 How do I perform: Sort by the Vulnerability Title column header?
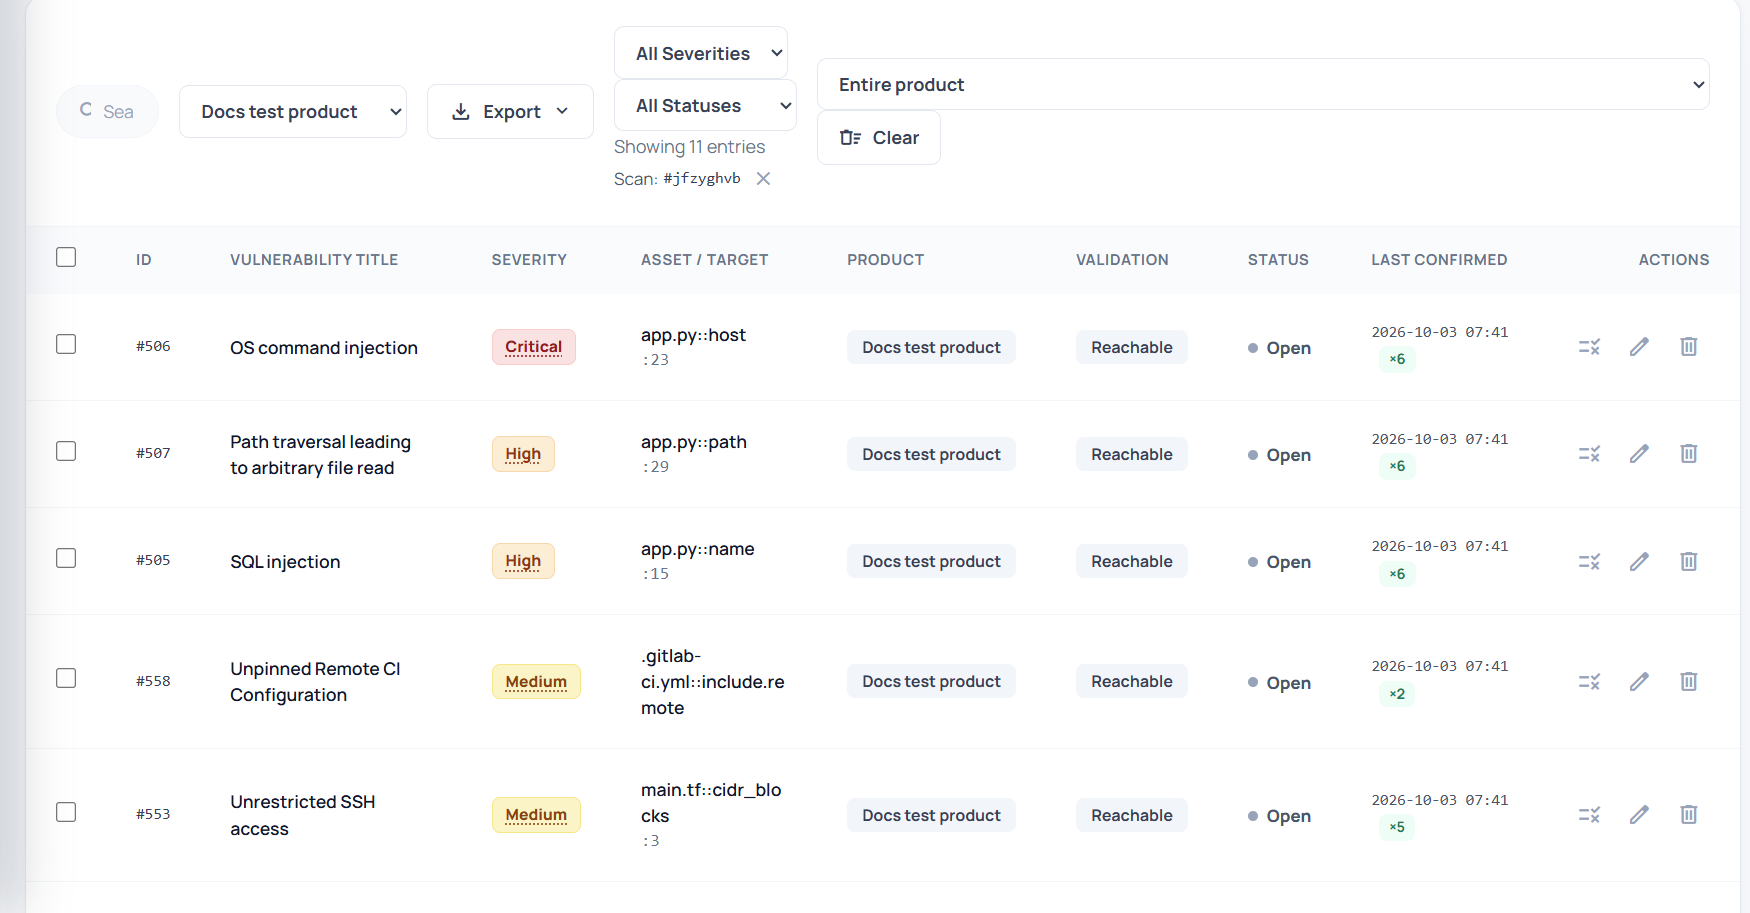(314, 260)
